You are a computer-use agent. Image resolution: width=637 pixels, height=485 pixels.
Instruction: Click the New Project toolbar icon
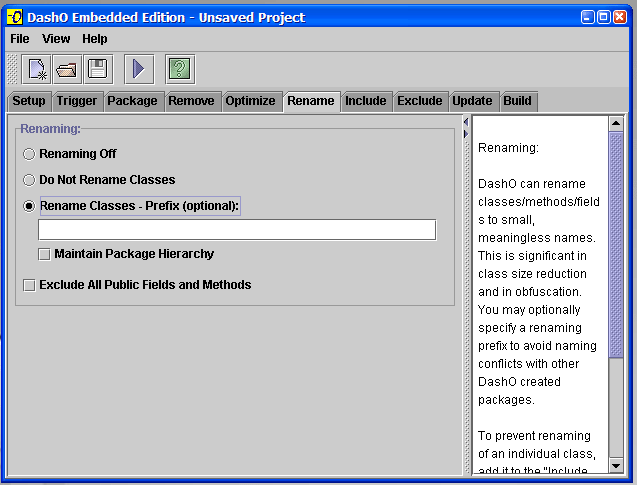[36, 69]
